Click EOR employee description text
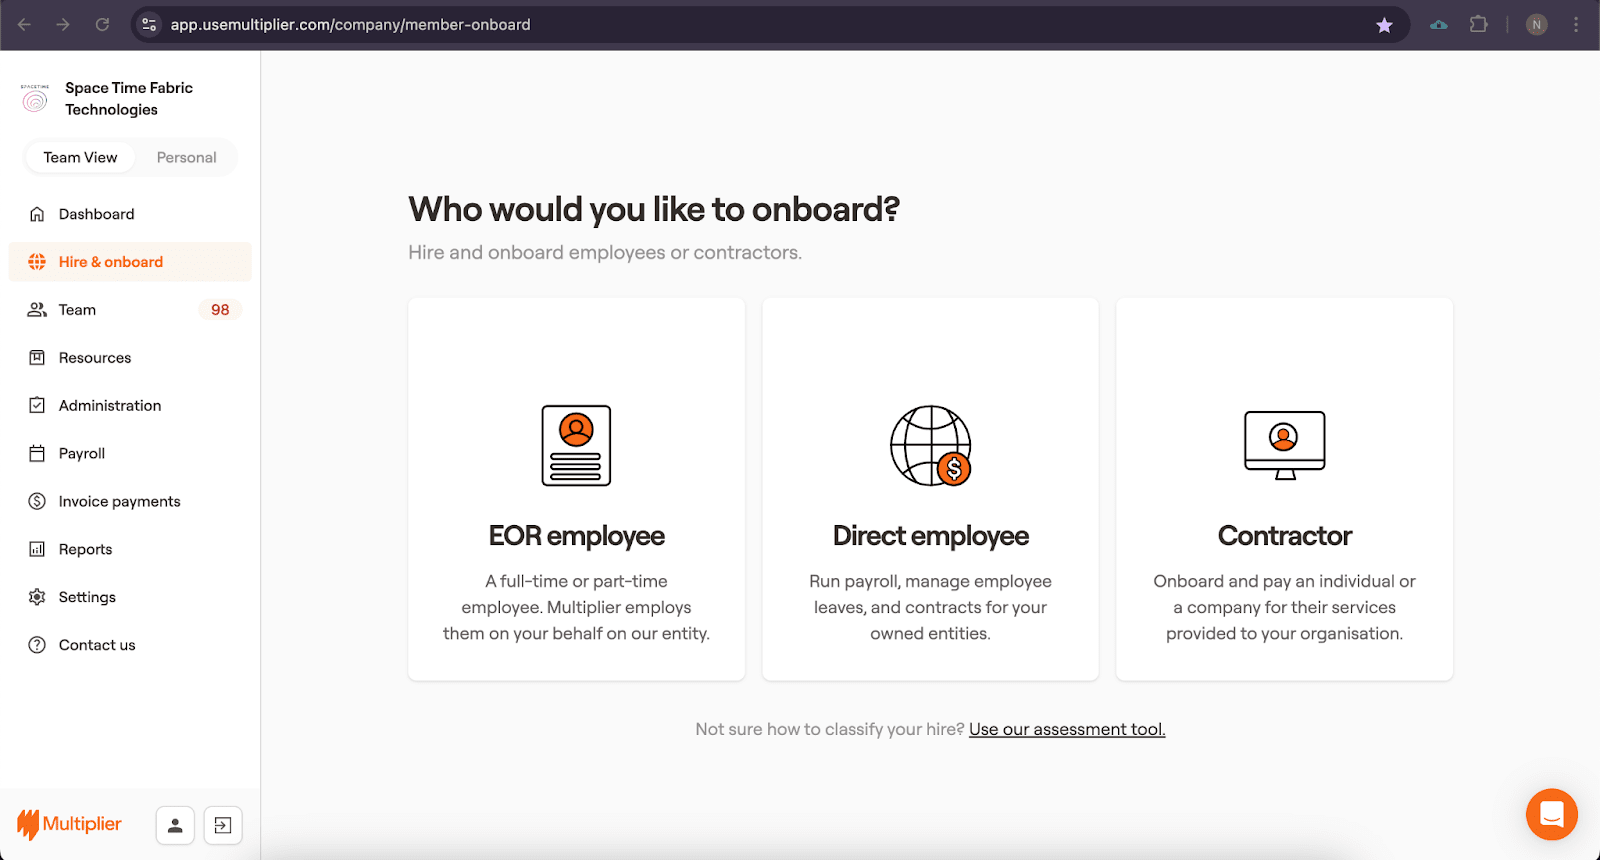The width and height of the screenshot is (1600, 860). tap(576, 607)
